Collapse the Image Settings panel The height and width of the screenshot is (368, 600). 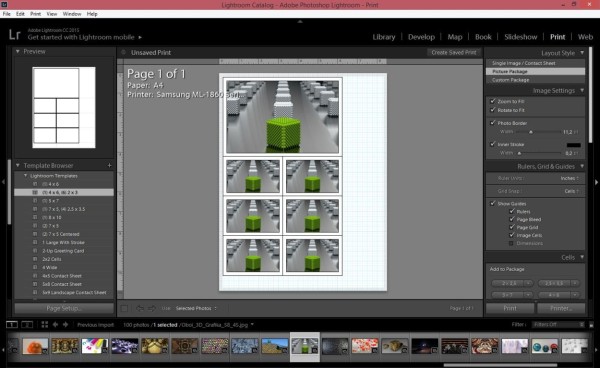coord(582,90)
